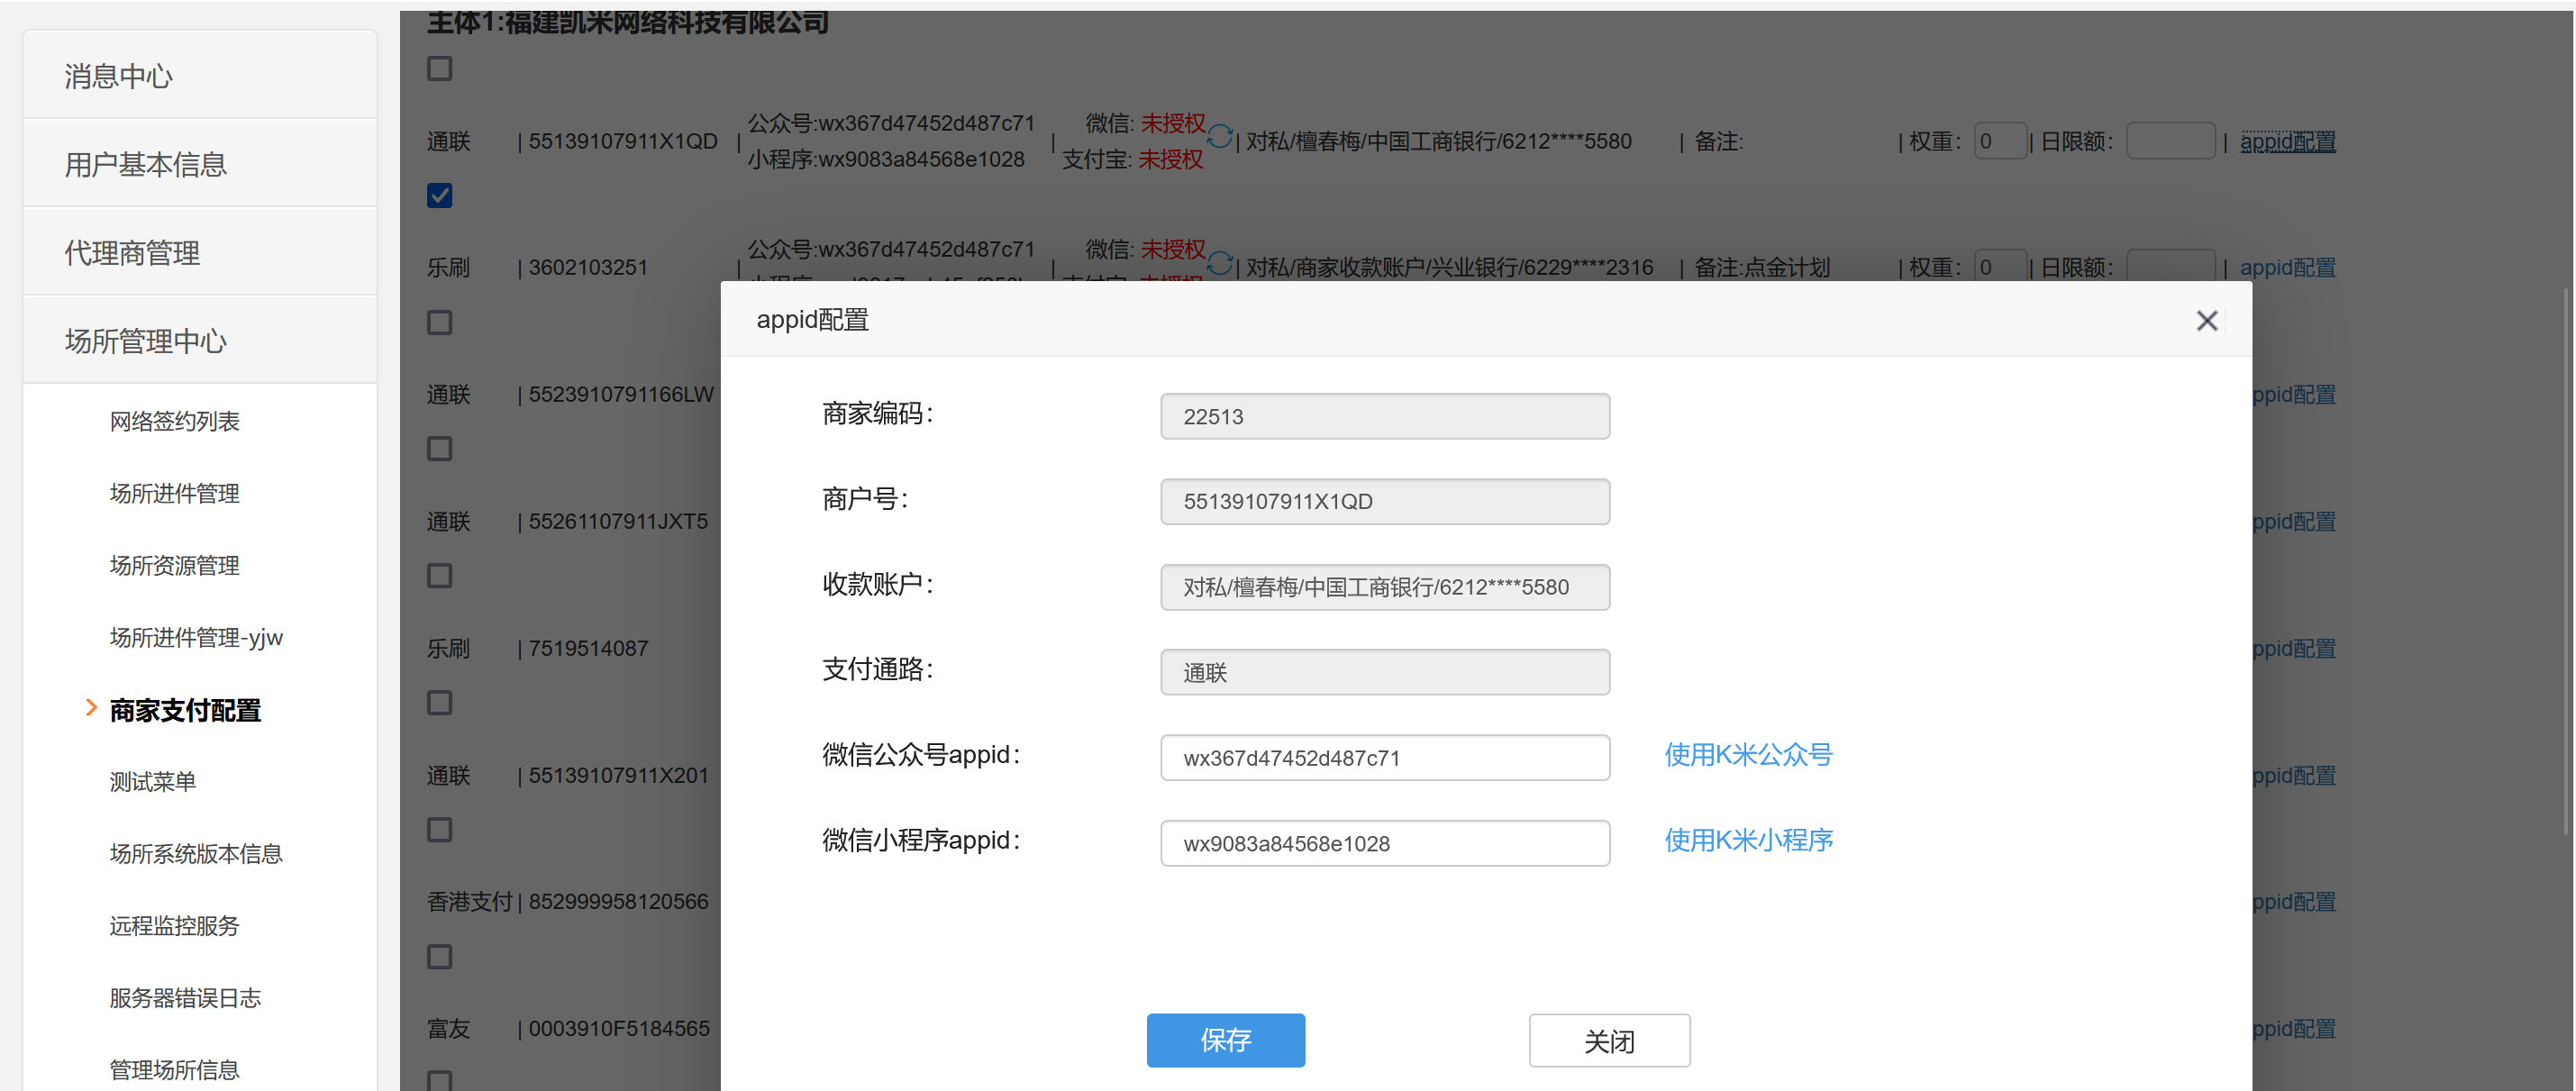Collapse 场所管理中心 sidebar section
Image resolution: width=2576 pixels, height=1091 pixels.
pyautogui.click(x=200, y=340)
